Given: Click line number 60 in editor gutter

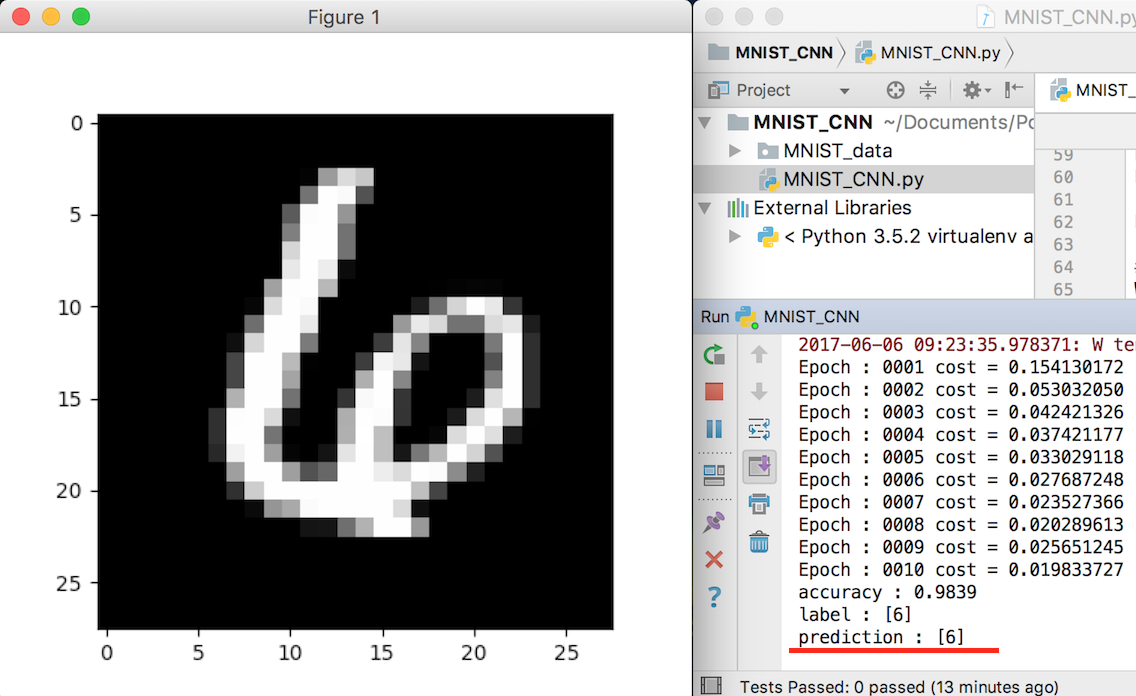Looking at the screenshot, I should pyautogui.click(x=1063, y=177).
